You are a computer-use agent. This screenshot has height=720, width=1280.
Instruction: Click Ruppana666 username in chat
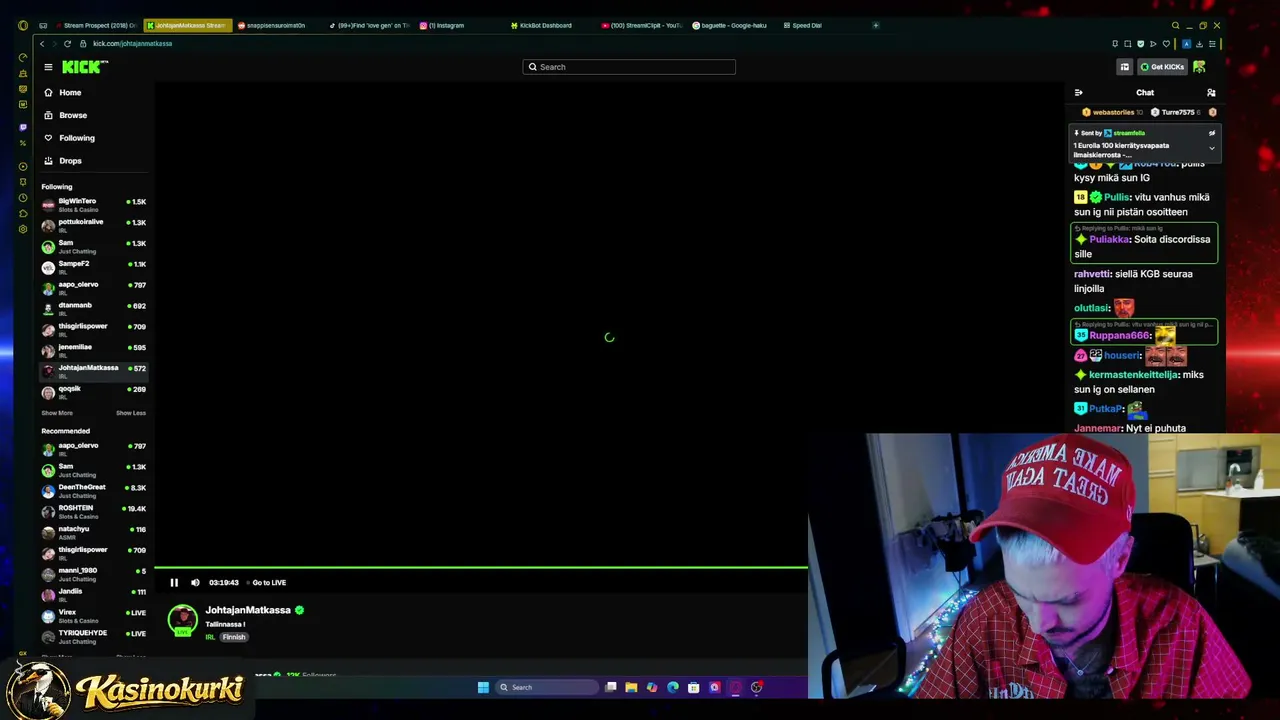coord(1120,336)
